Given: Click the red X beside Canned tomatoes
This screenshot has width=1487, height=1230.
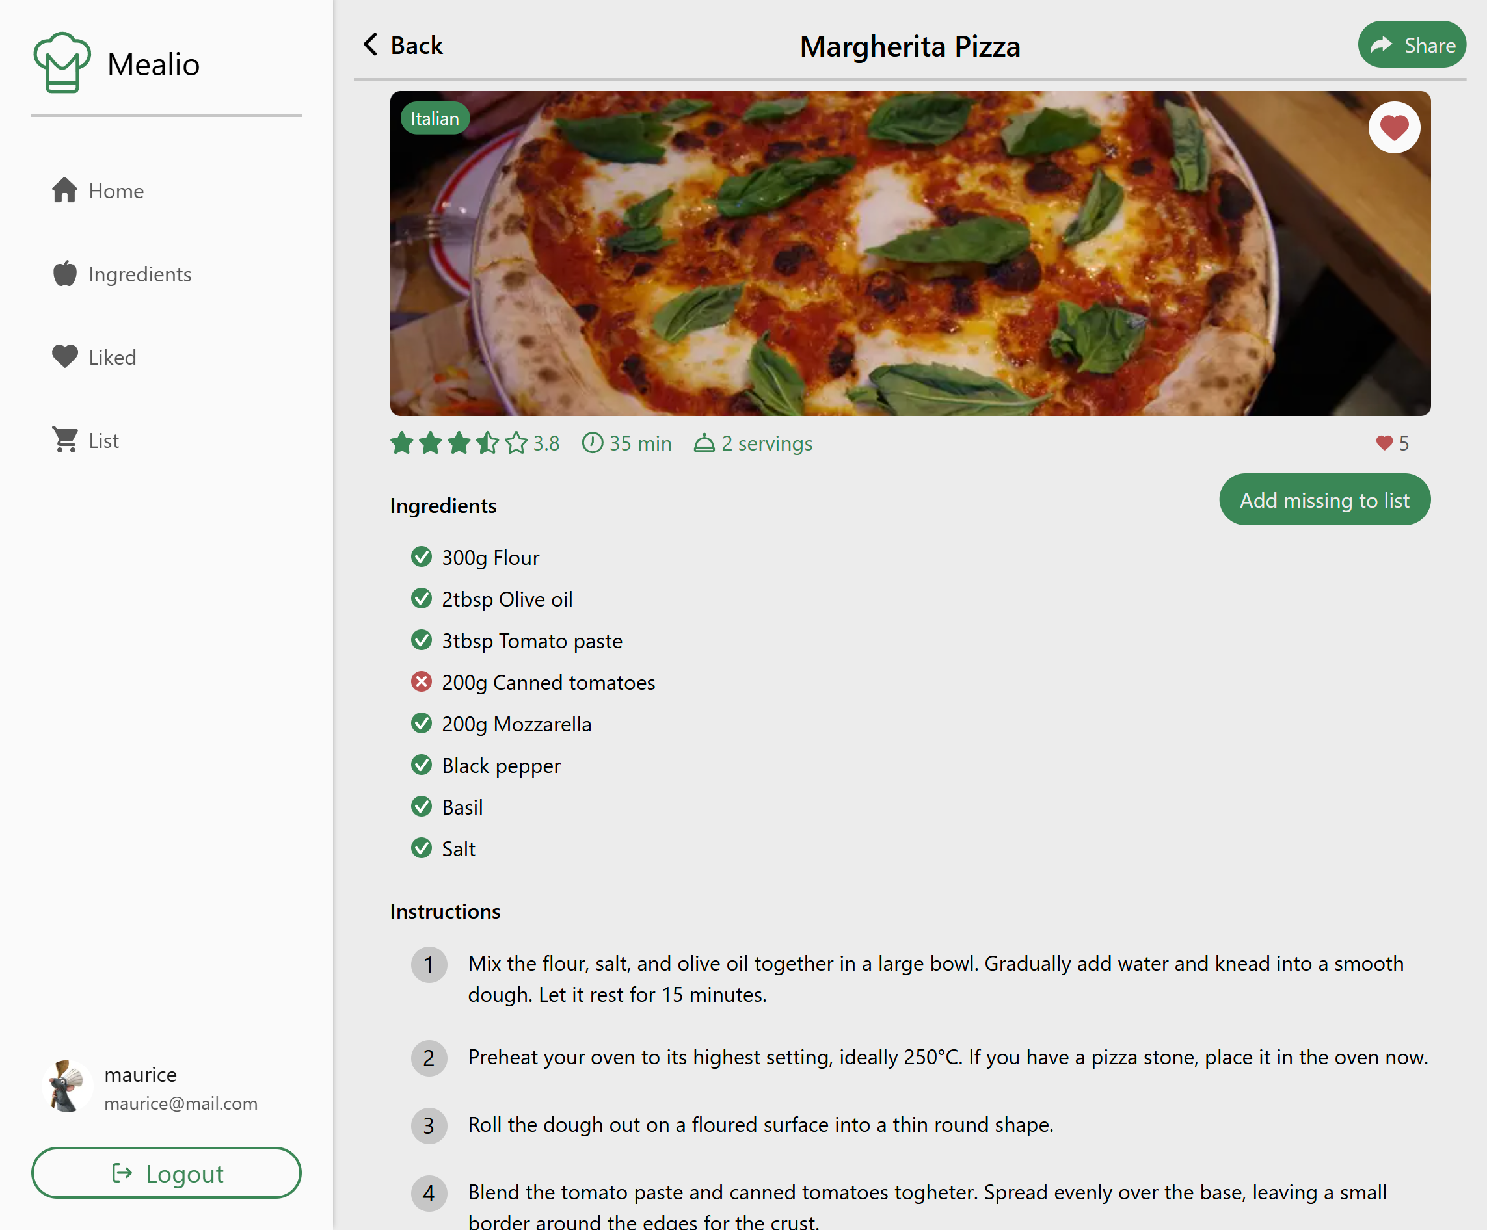Looking at the screenshot, I should click(x=422, y=682).
